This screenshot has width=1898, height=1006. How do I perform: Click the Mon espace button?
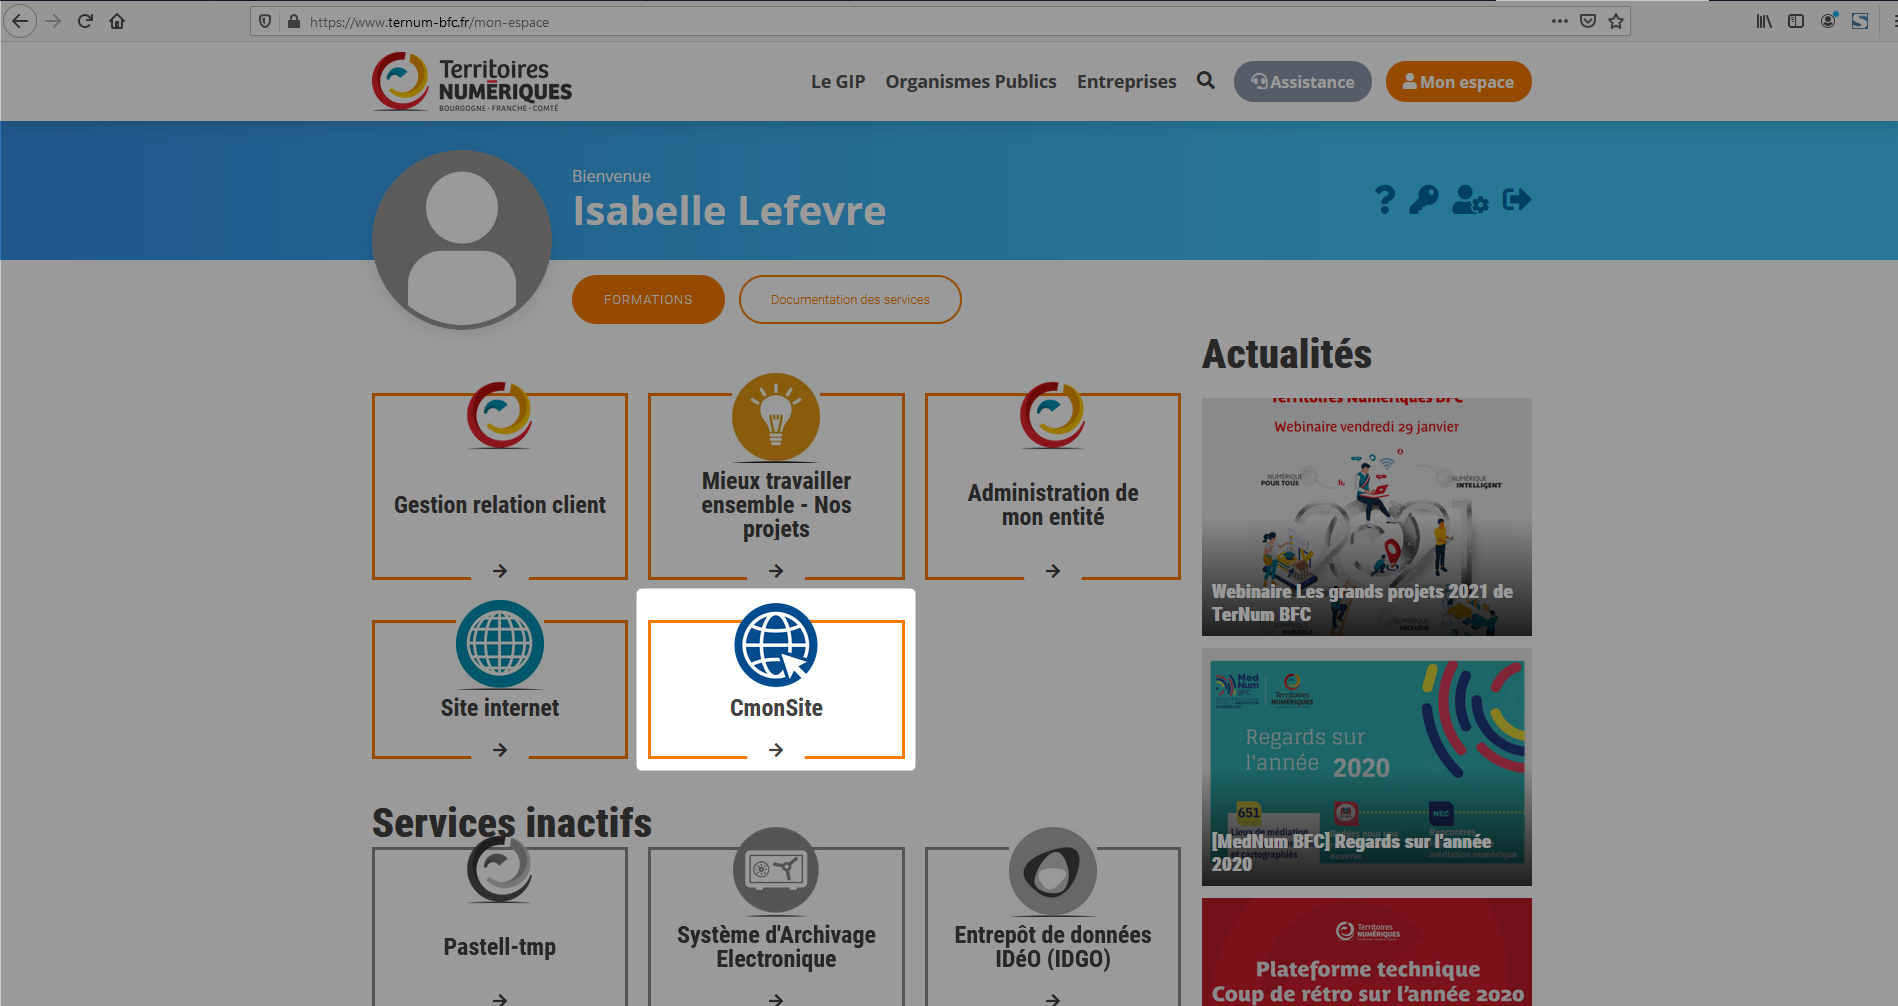point(1458,82)
